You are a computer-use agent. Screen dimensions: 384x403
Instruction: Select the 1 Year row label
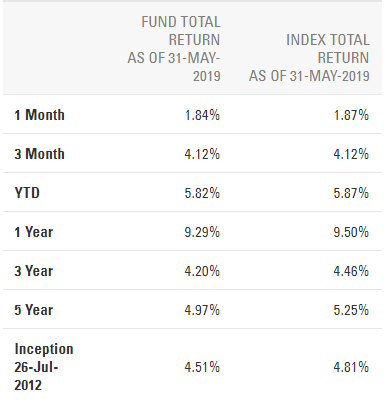(x=34, y=232)
